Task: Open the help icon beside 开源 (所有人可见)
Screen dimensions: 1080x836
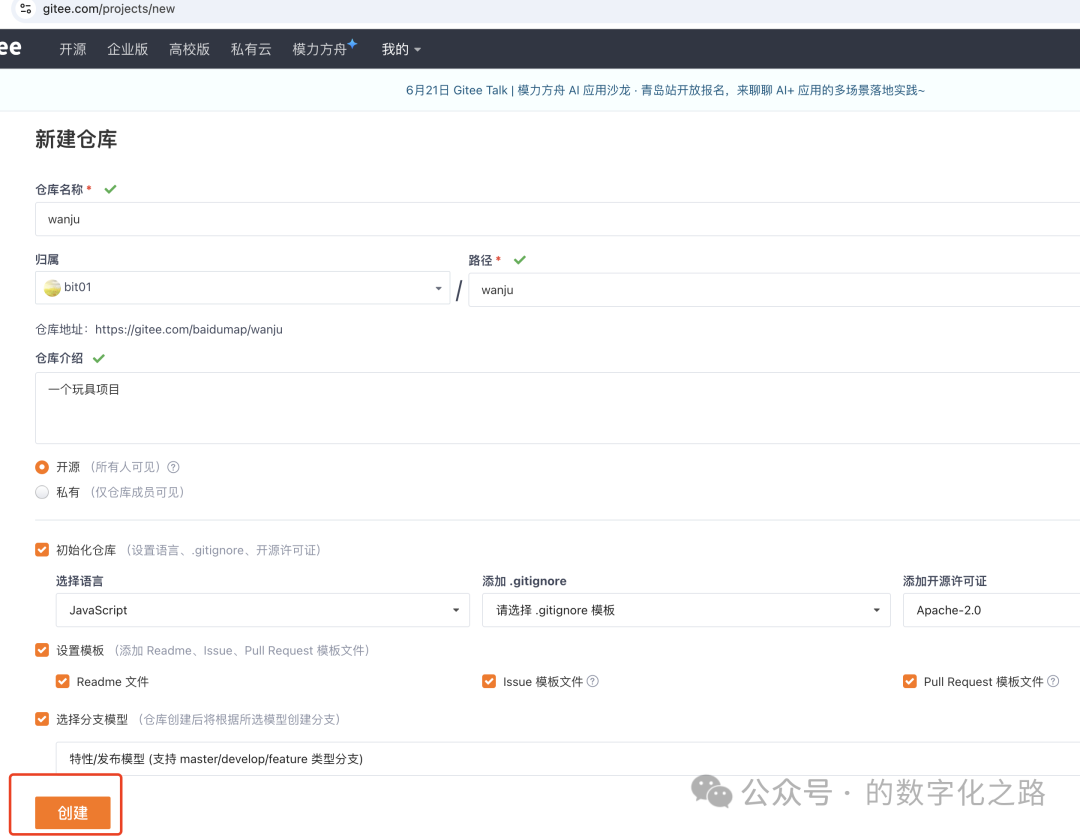Action: (173, 467)
